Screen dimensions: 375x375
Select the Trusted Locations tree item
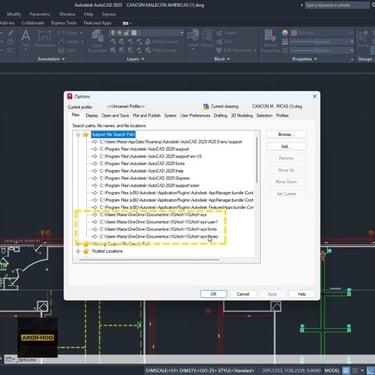point(107,251)
